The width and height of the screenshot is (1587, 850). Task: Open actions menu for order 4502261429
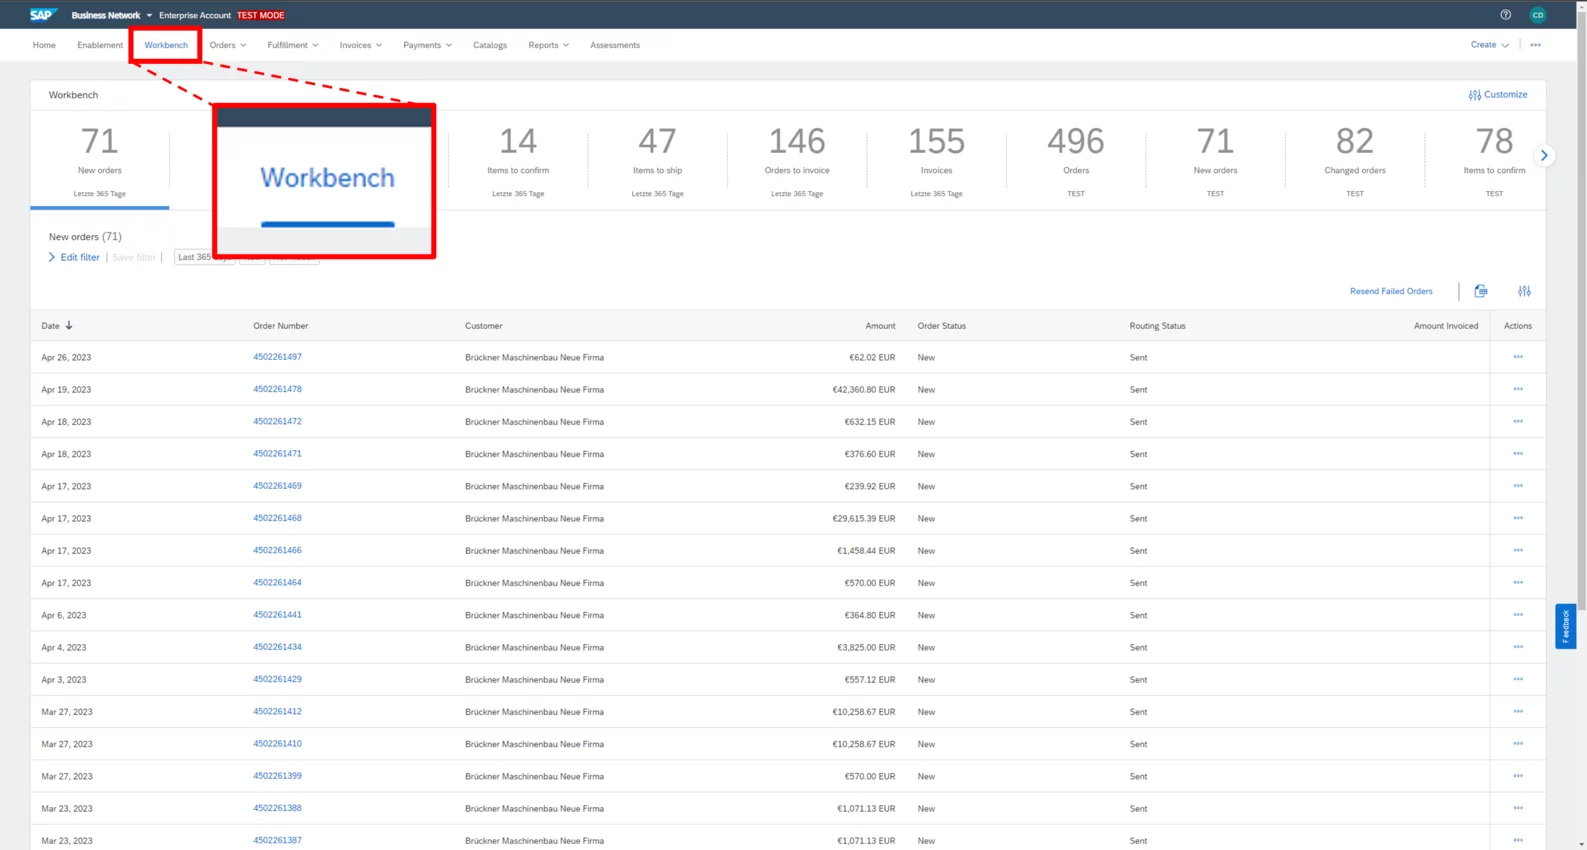pyautogui.click(x=1517, y=679)
